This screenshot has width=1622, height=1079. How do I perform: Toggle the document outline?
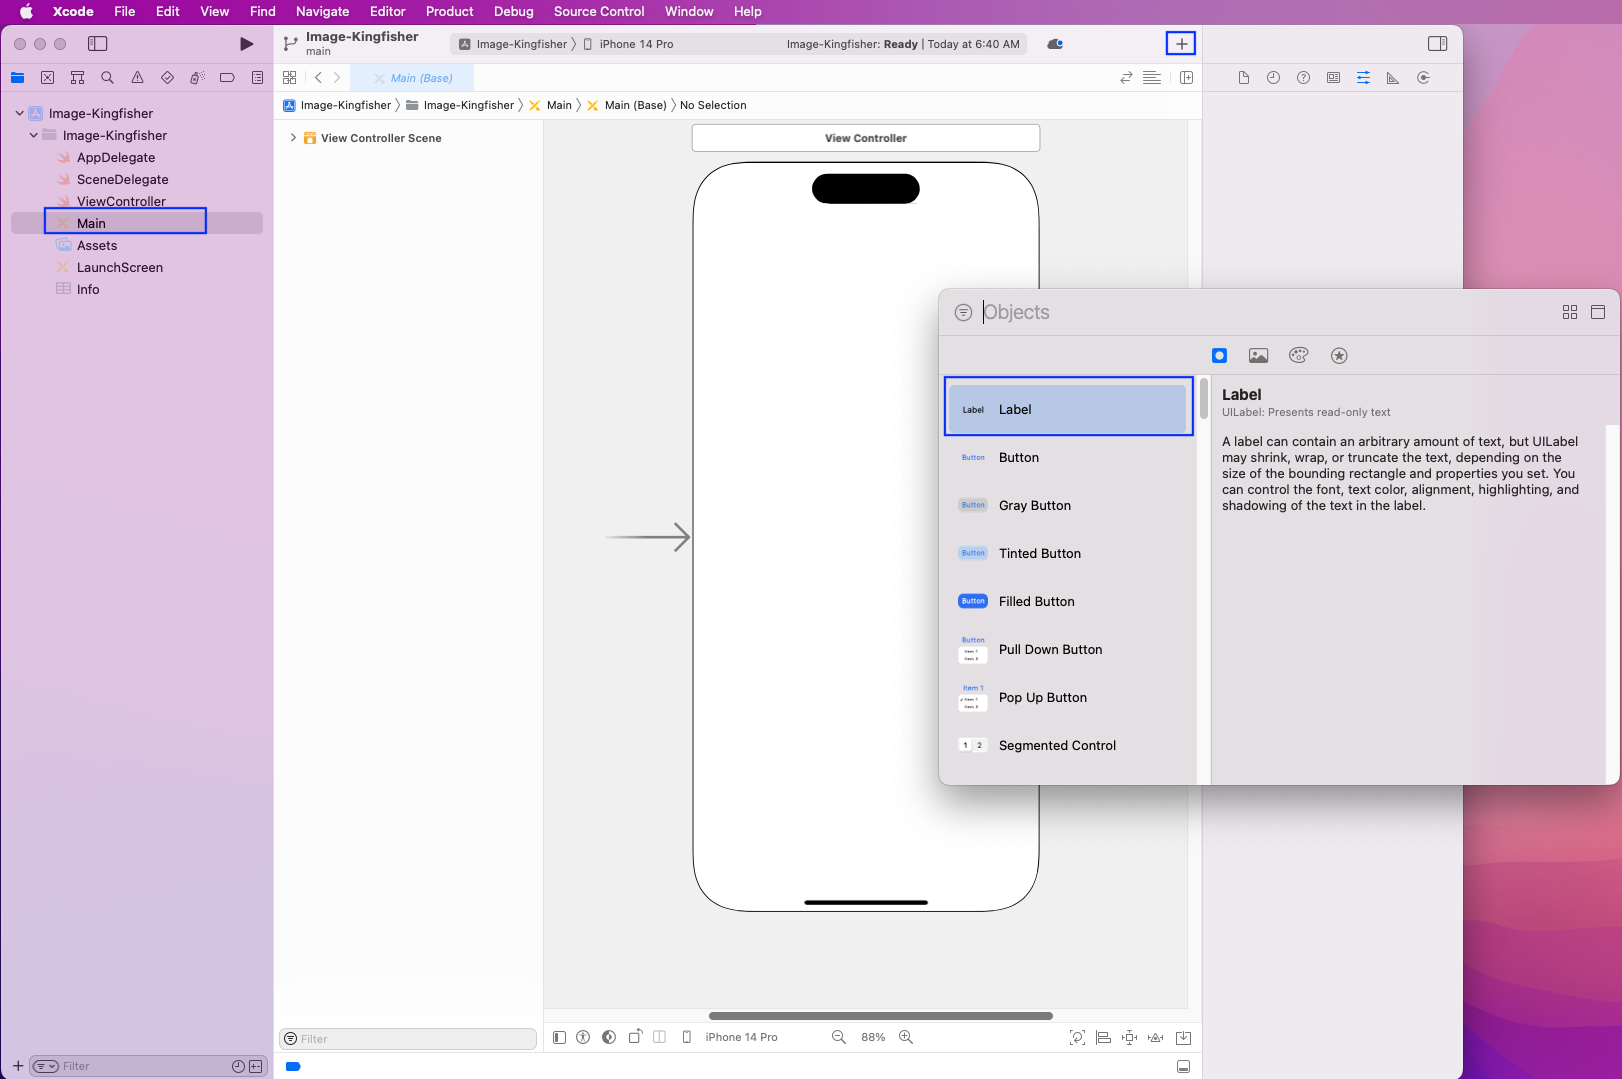(559, 1037)
